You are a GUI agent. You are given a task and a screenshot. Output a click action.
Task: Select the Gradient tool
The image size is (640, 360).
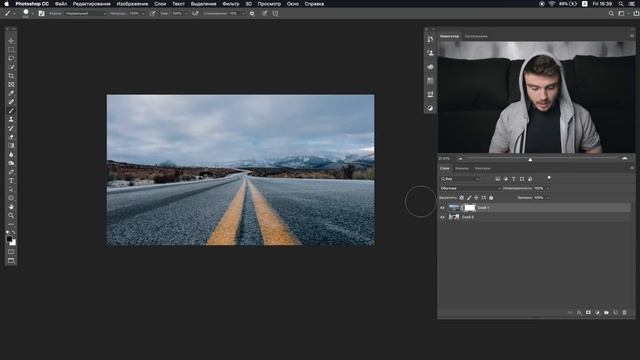(x=11, y=146)
